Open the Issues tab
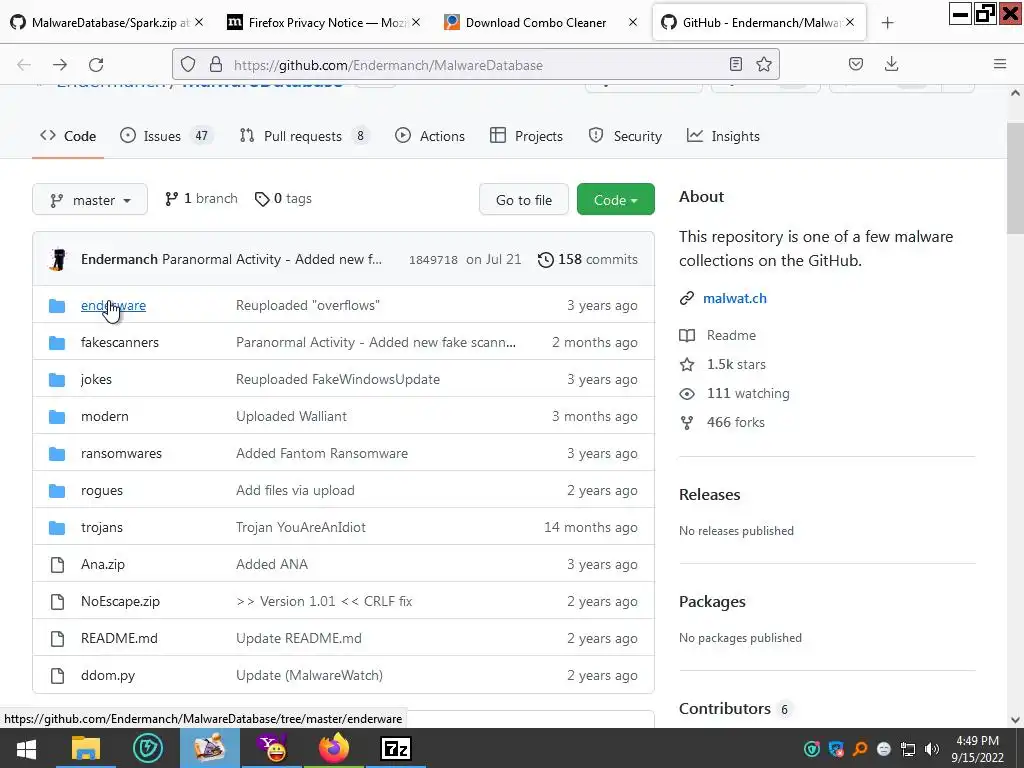This screenshot has width=1024, height=768. coord(166,136)
